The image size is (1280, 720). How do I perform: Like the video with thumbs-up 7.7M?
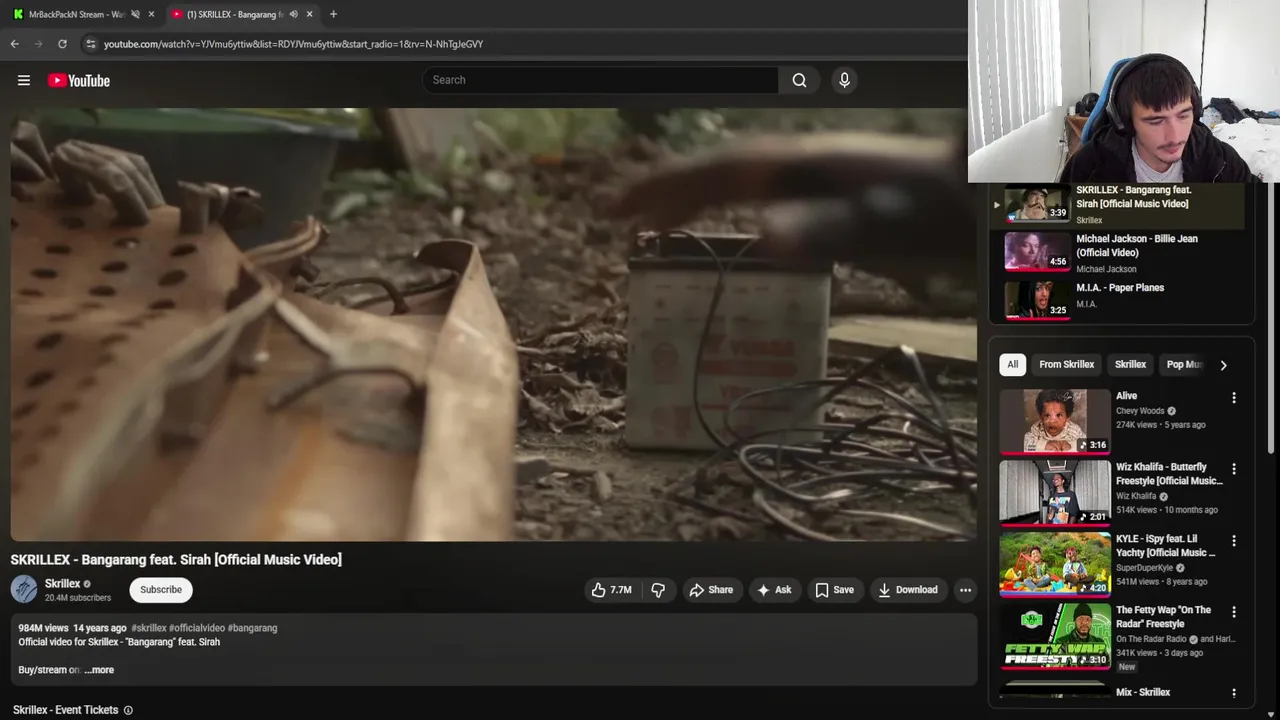[611, 590]
